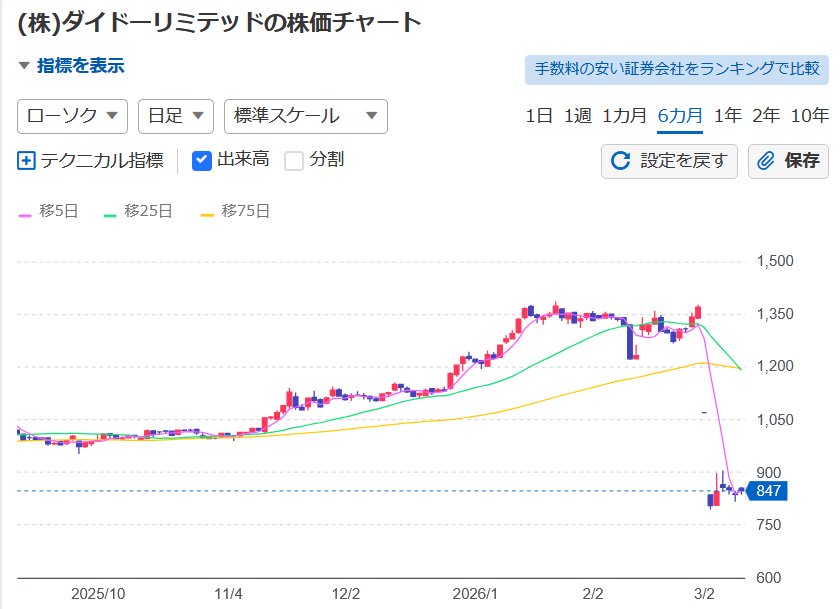Click the yellow 移75日 legend marker
Image resolution: width=840 pixels, height=609 pixels.
pyautogui.click(x=208, y=212)
